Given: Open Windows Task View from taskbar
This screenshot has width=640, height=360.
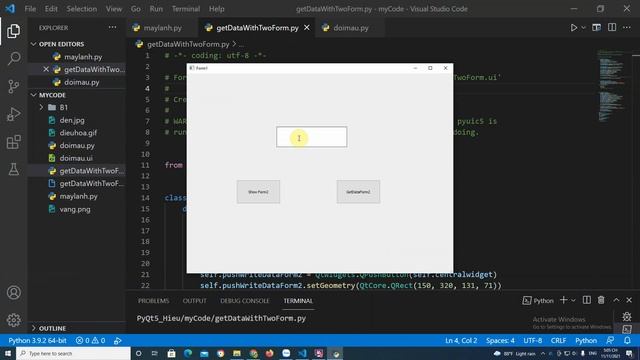Looking at the screenshot, I should tap(155, 353).
